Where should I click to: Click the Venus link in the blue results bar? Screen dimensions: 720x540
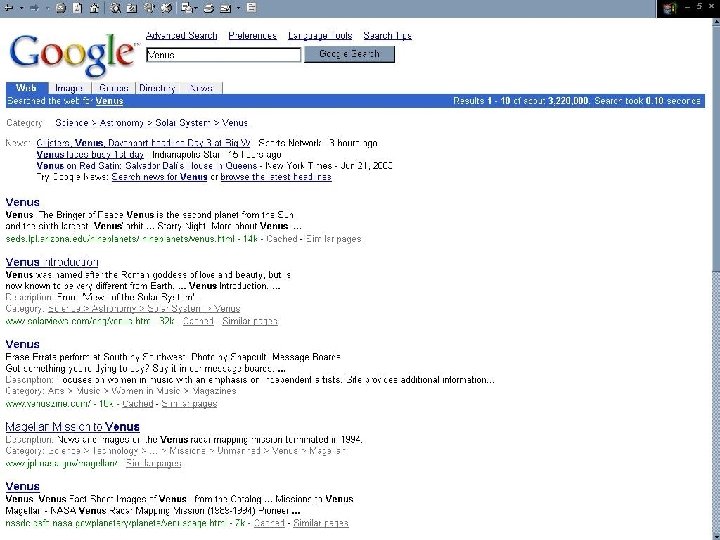pyautogui.click(x=109, y=101)
